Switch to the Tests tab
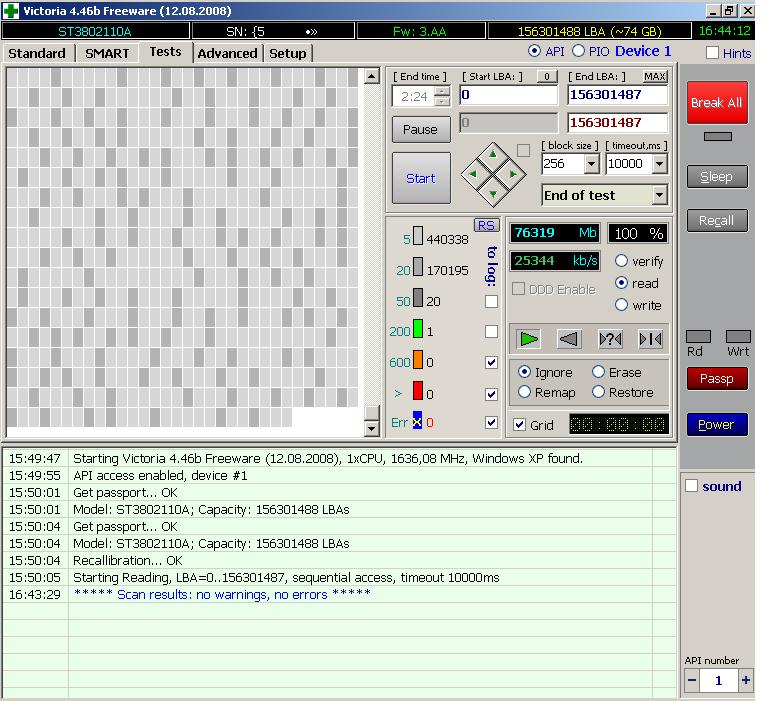 (165, 52)
